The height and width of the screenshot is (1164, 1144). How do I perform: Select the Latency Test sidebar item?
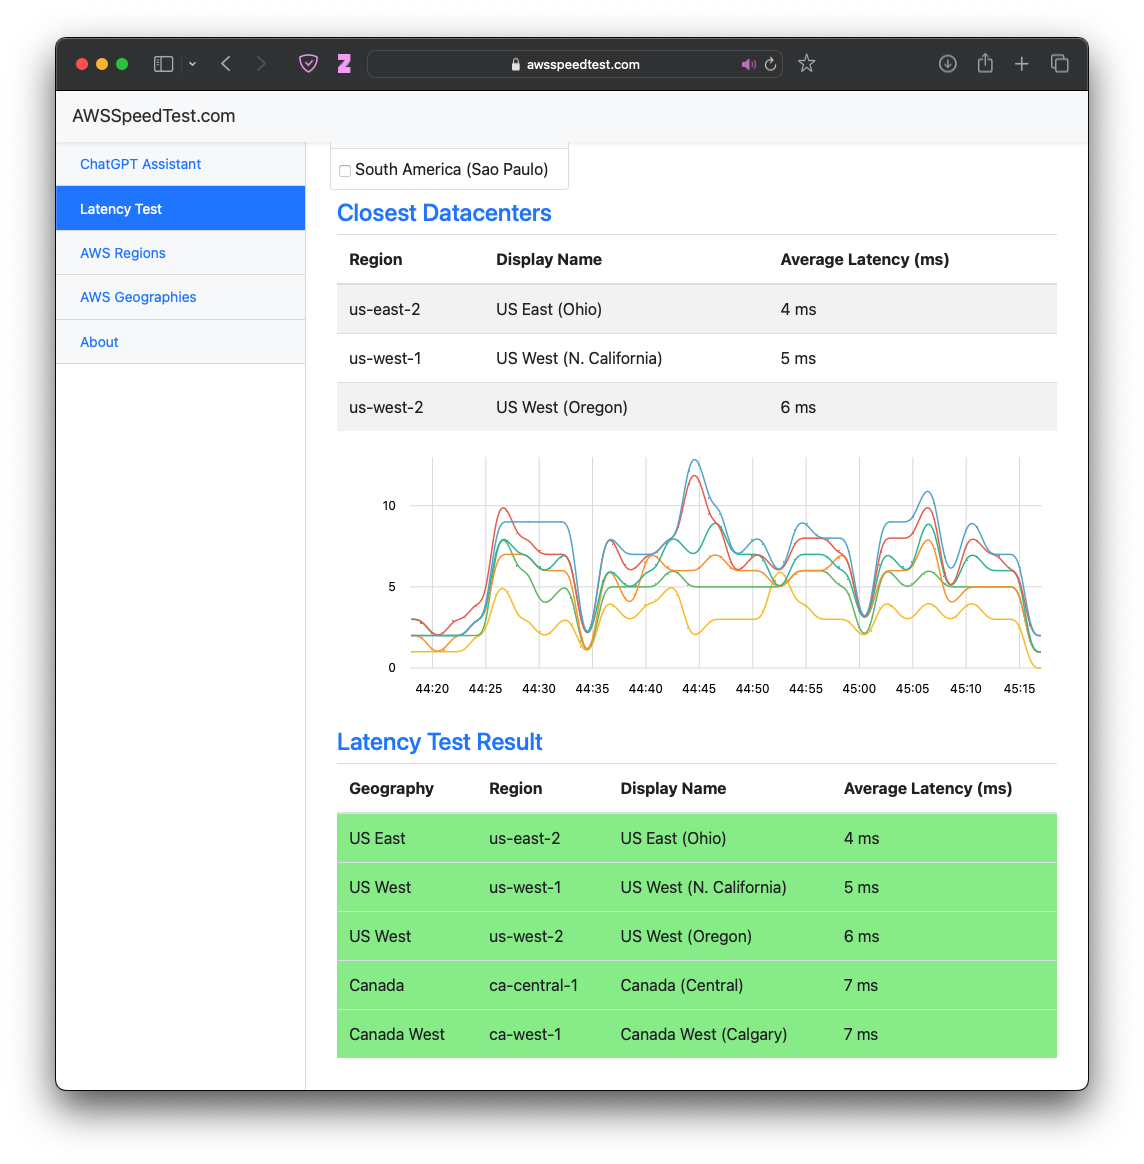(x=180, y=209)
